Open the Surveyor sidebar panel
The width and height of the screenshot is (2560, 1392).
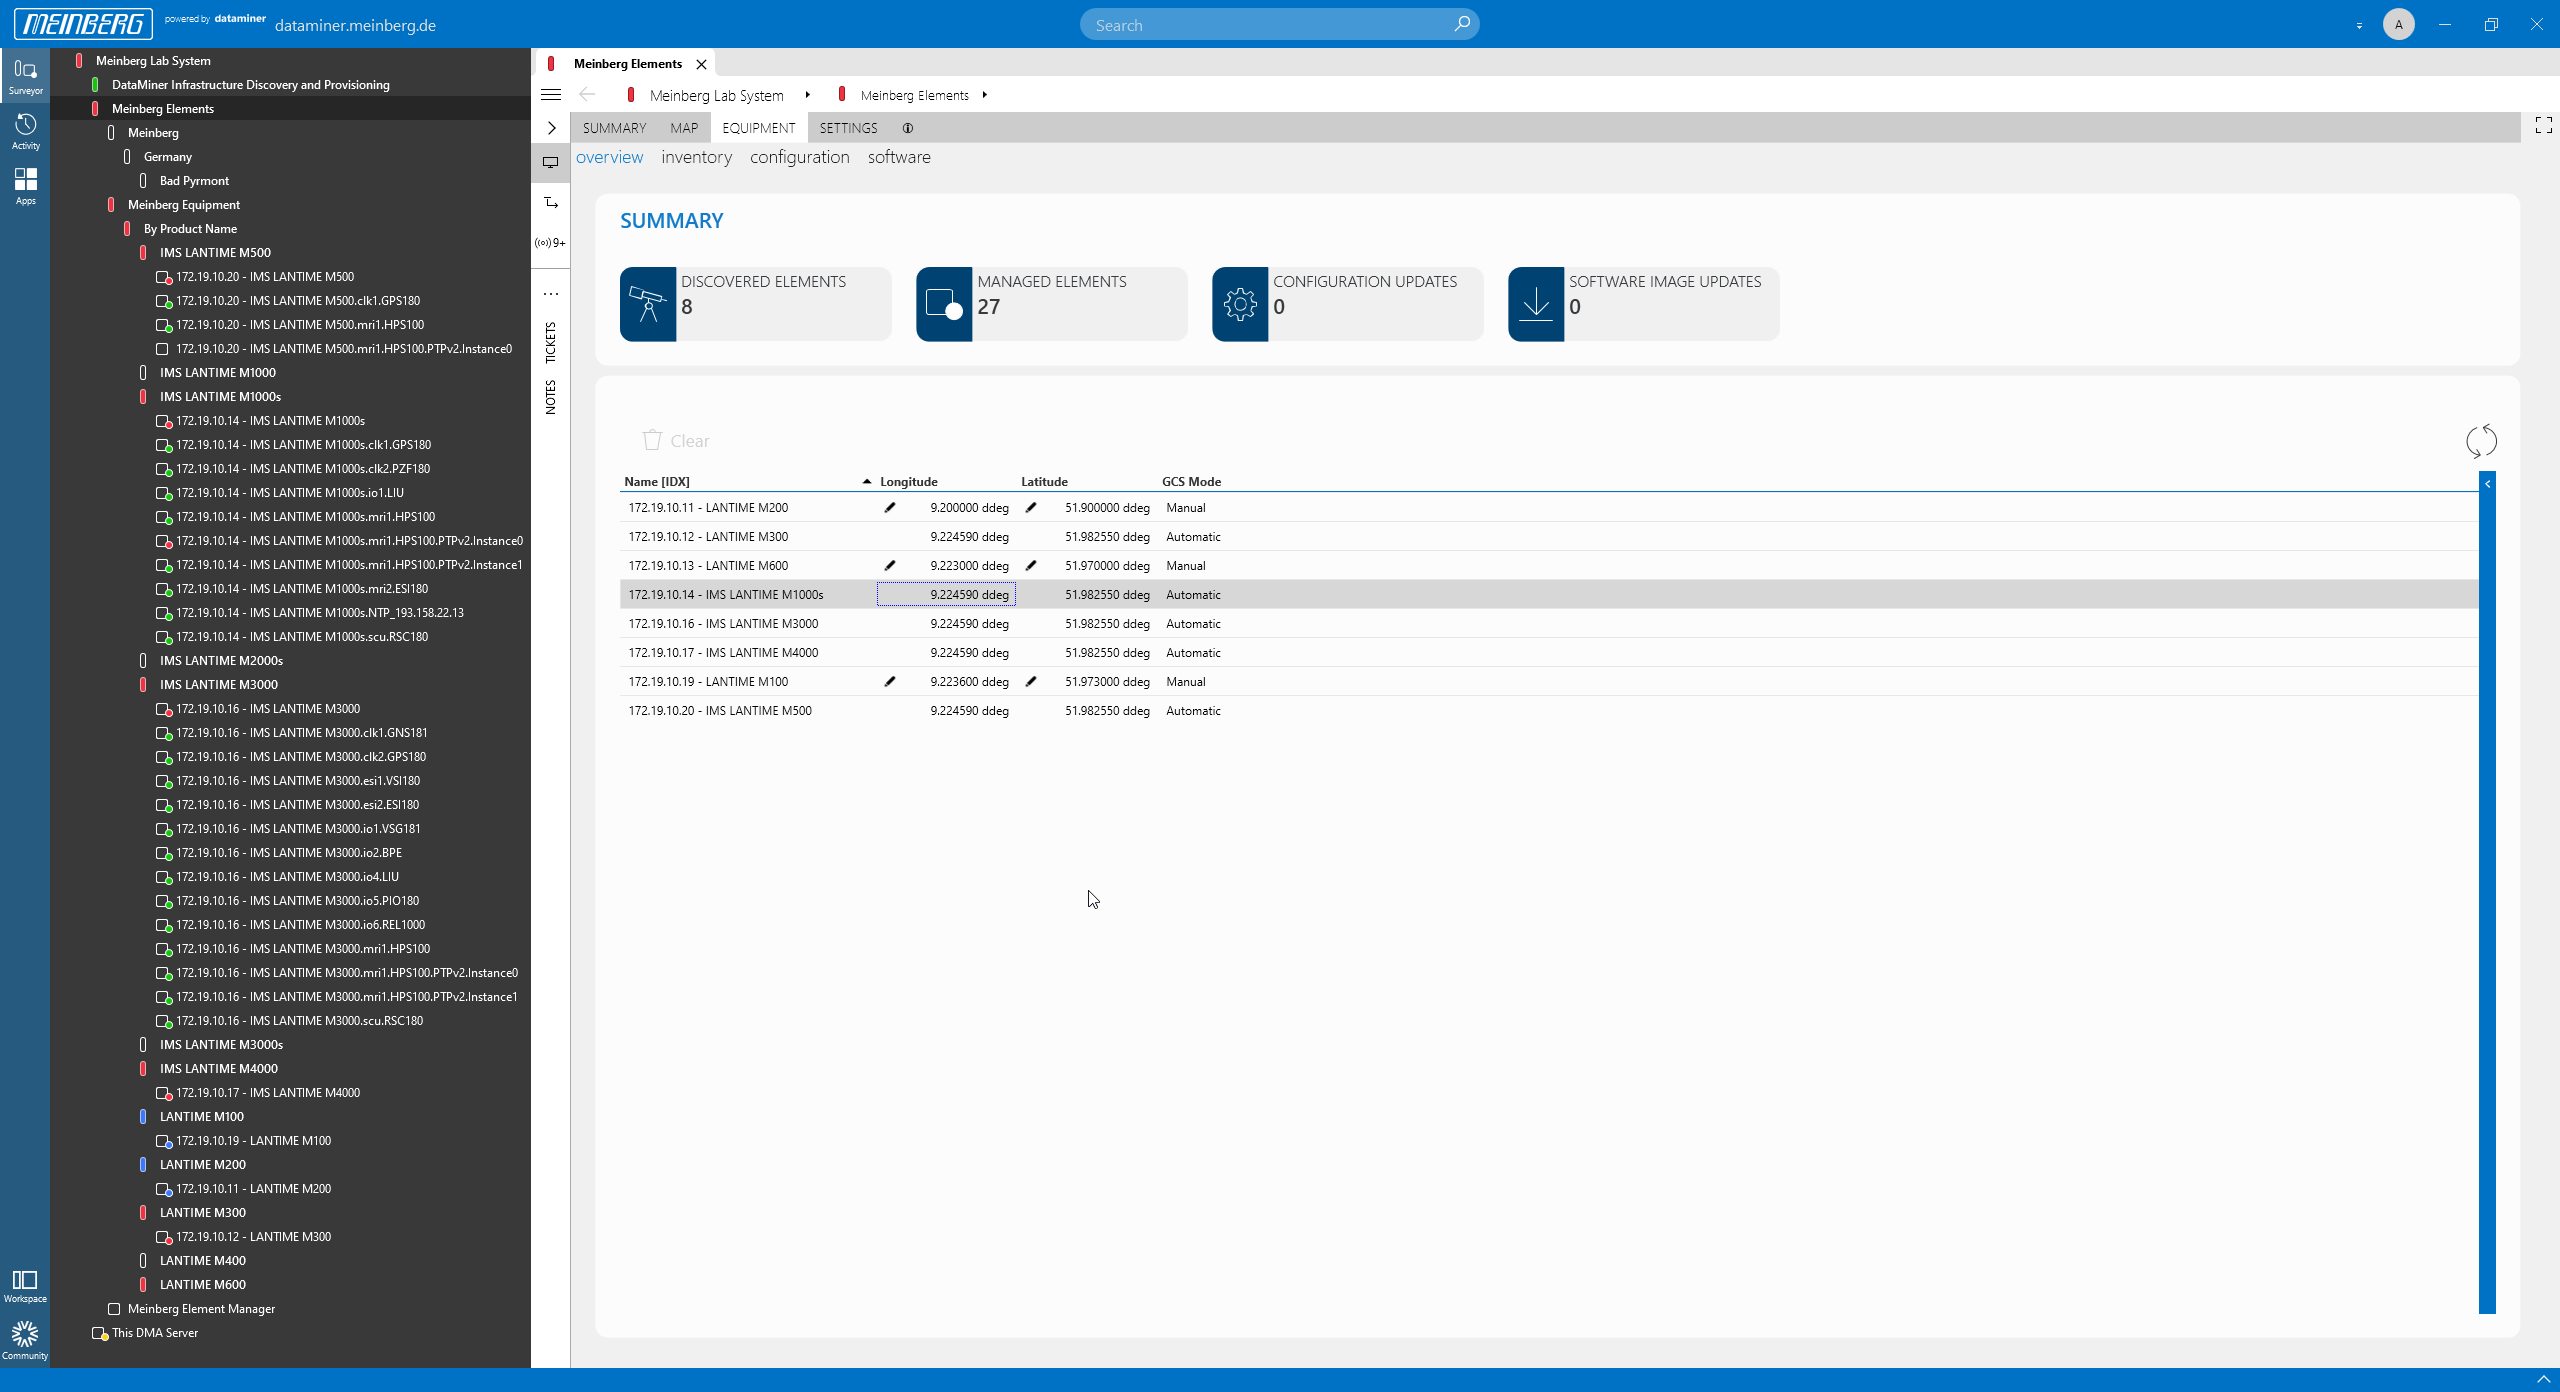(25, 76)
